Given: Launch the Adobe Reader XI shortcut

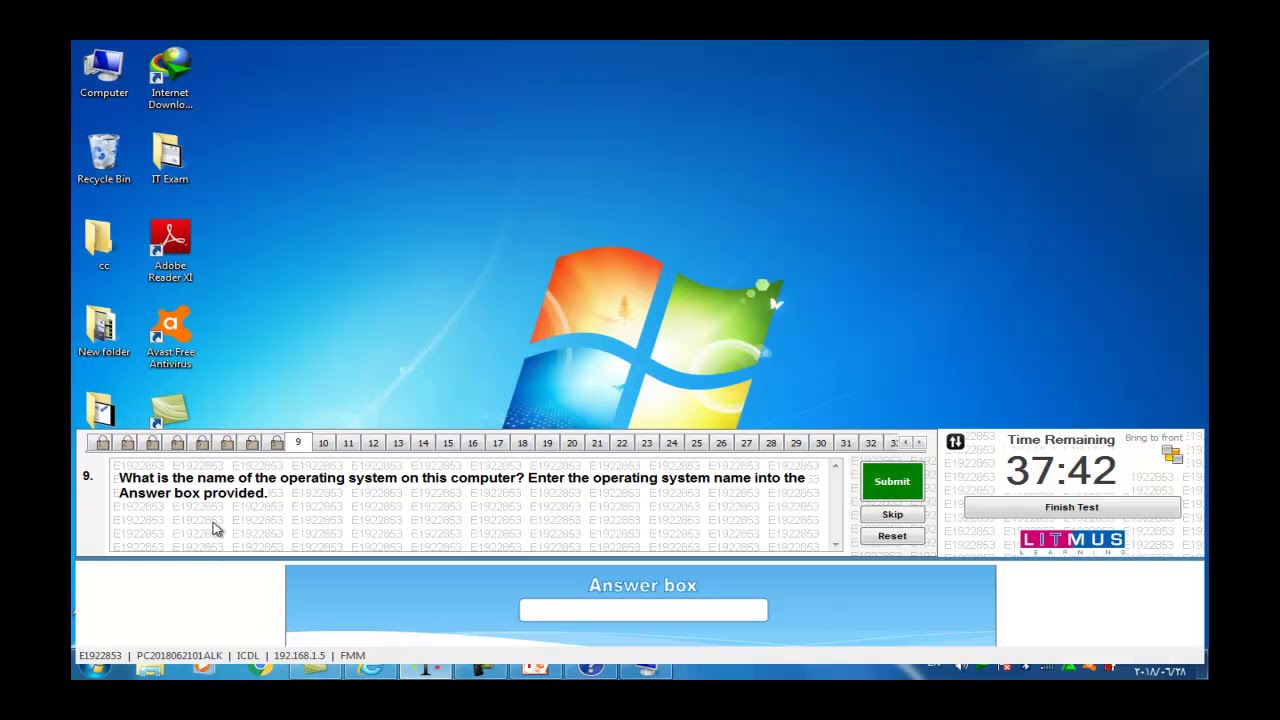Looking at the screenshot, I should (x=170, y=251).
